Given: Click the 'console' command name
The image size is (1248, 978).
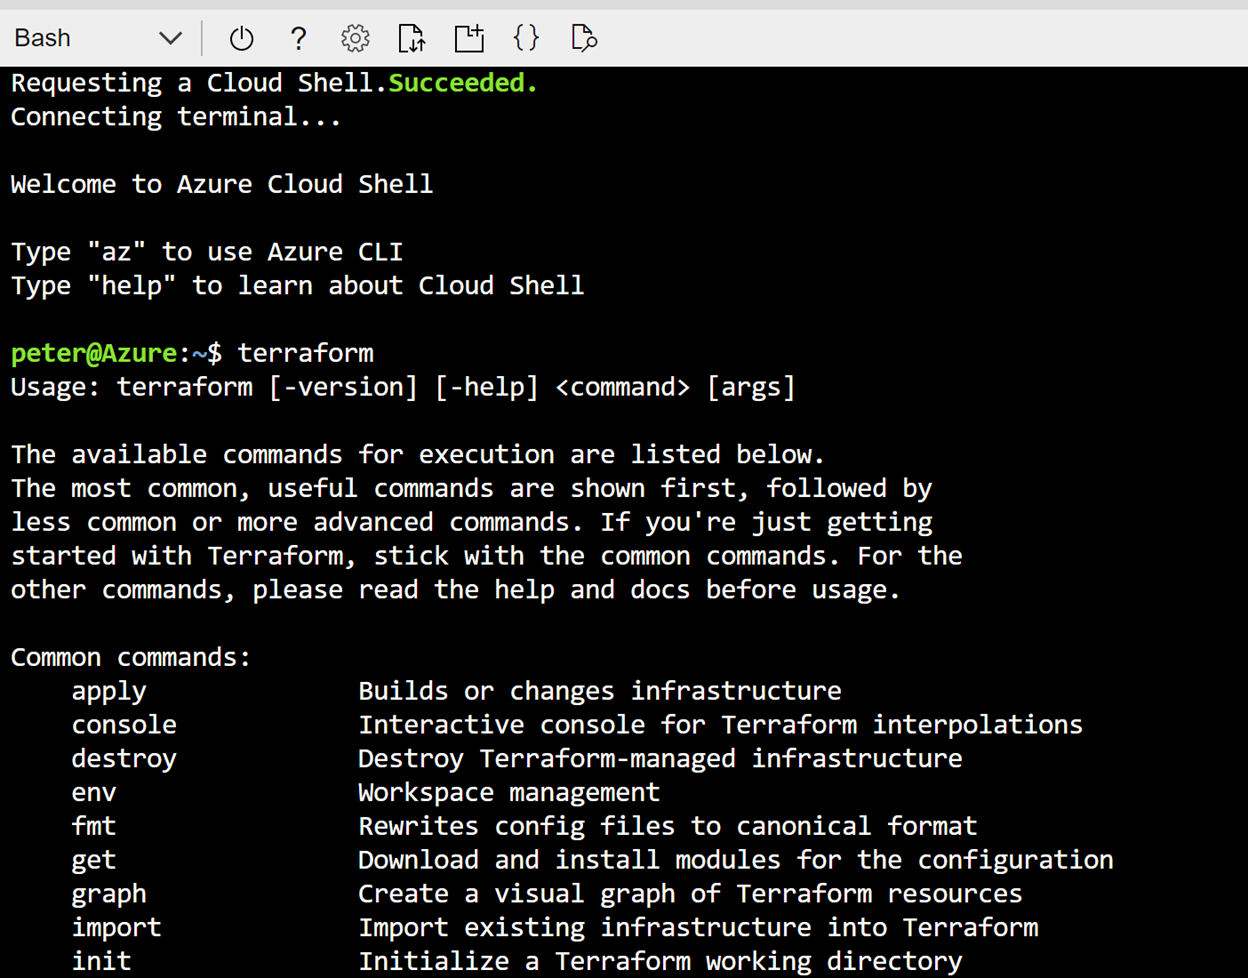Looking at the screenshot, I should click(x=124, y=725).
